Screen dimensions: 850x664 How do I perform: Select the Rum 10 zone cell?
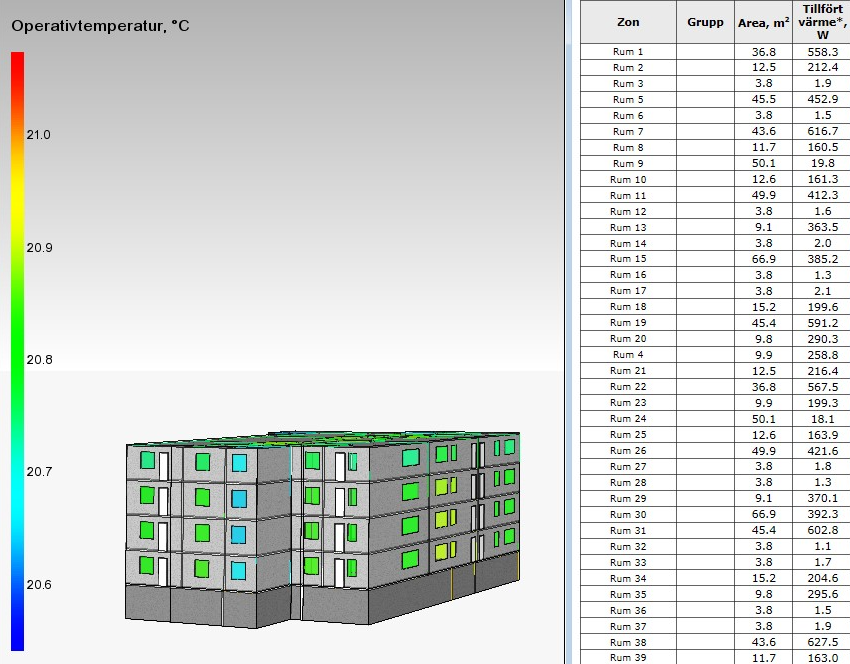(628, 179)
